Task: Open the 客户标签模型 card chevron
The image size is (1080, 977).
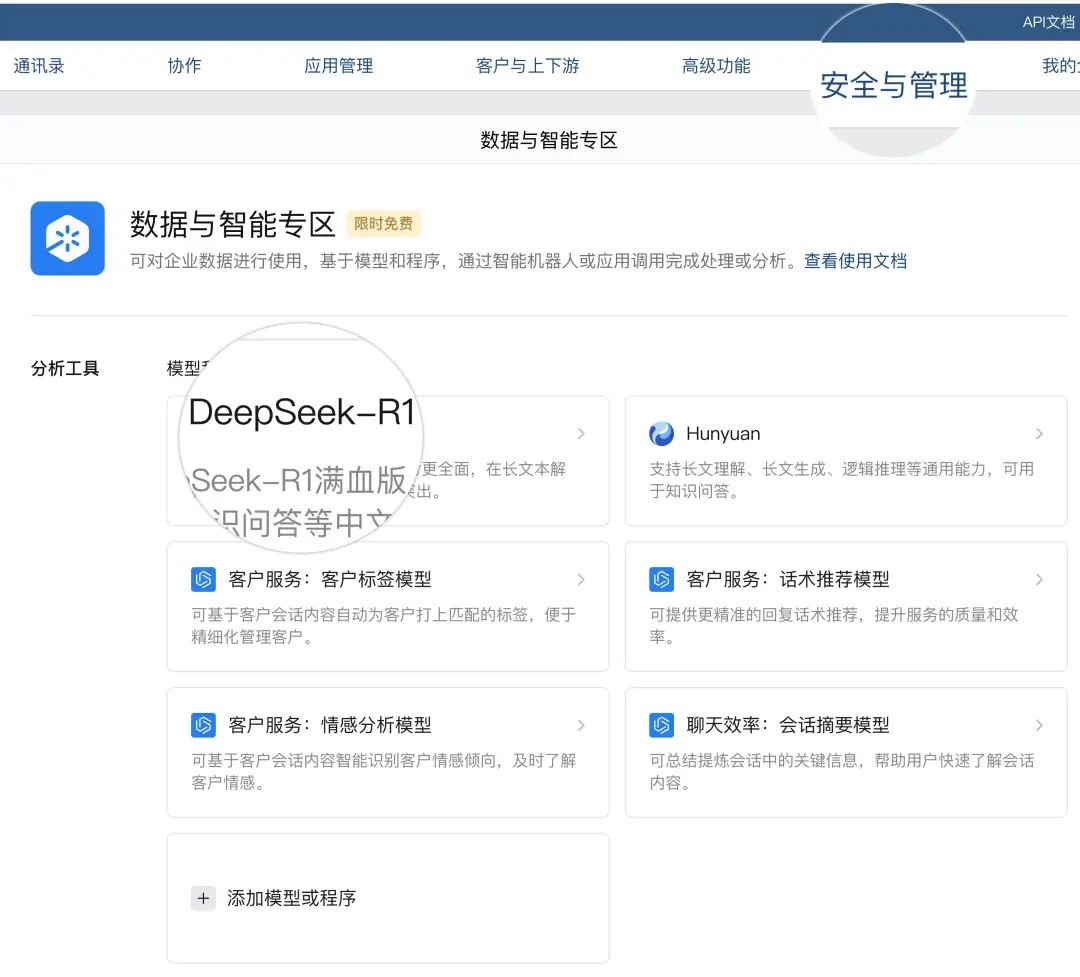Action: coord(581,579)
